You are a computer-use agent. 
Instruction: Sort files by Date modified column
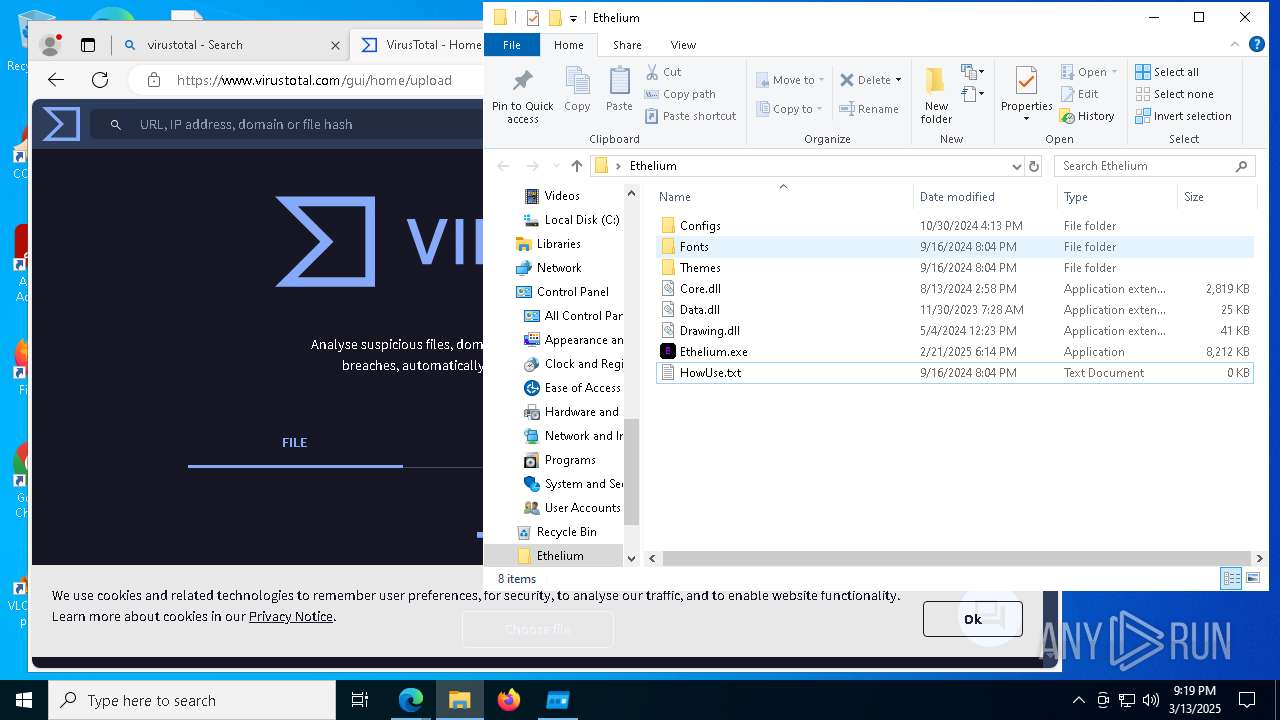click(985, 197)
